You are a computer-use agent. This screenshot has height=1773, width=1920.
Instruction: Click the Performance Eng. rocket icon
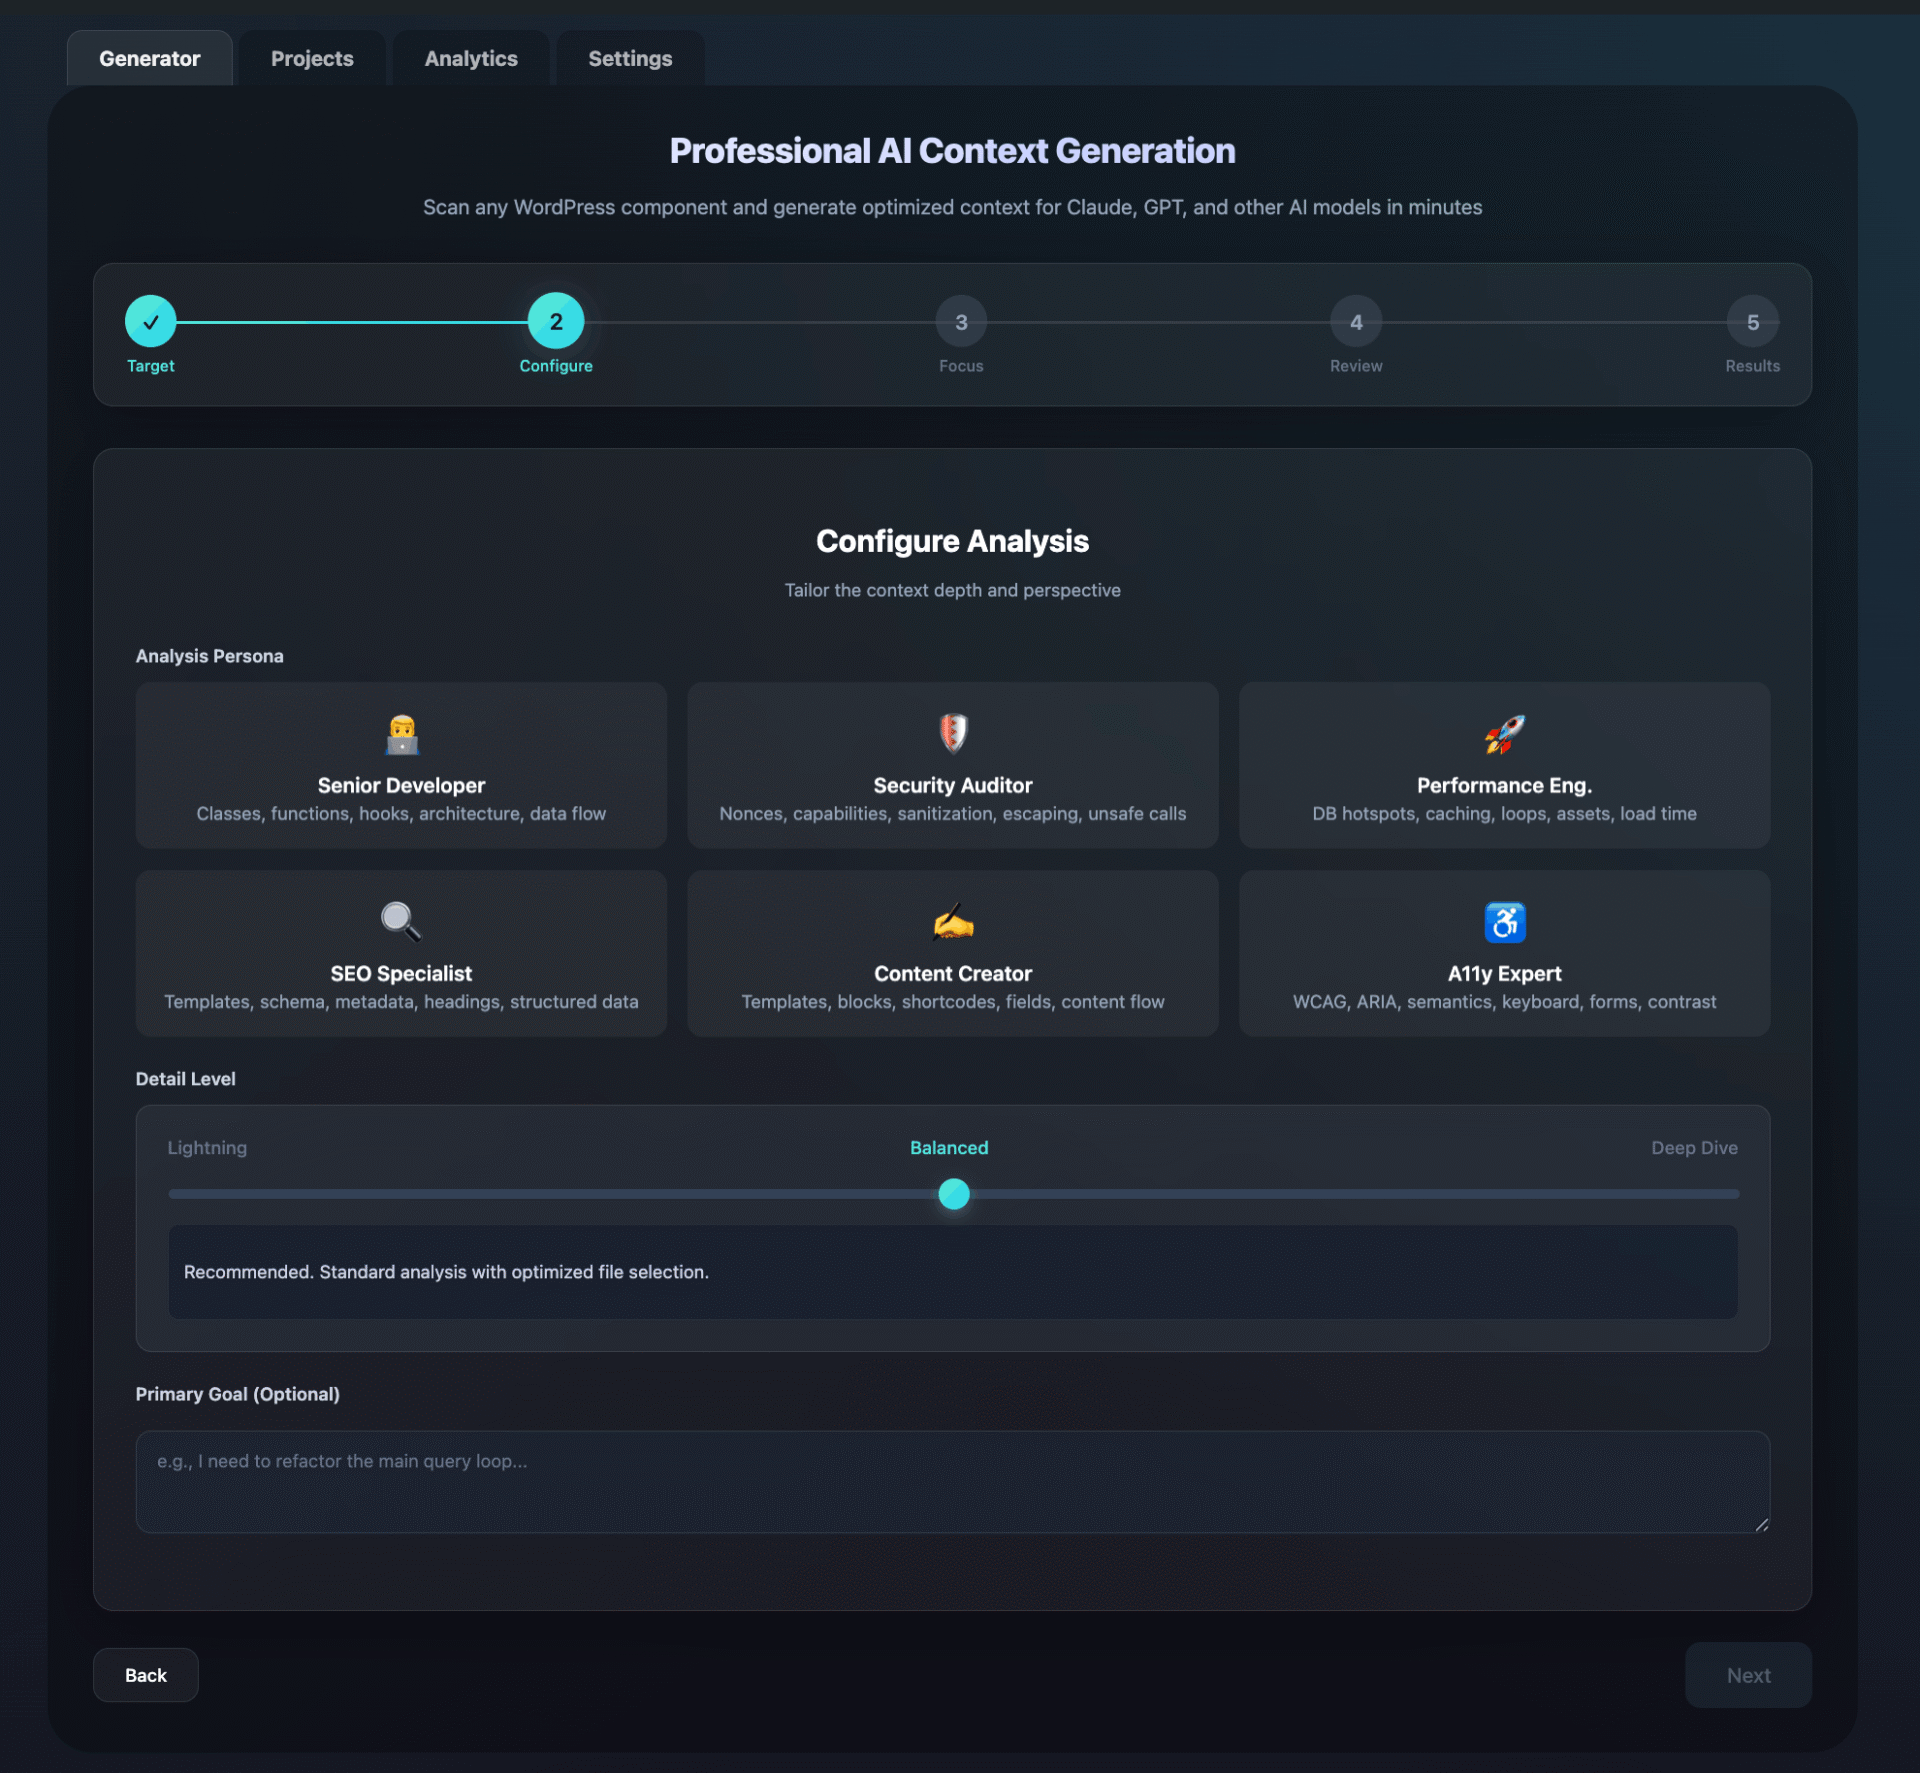[1504, 735]
